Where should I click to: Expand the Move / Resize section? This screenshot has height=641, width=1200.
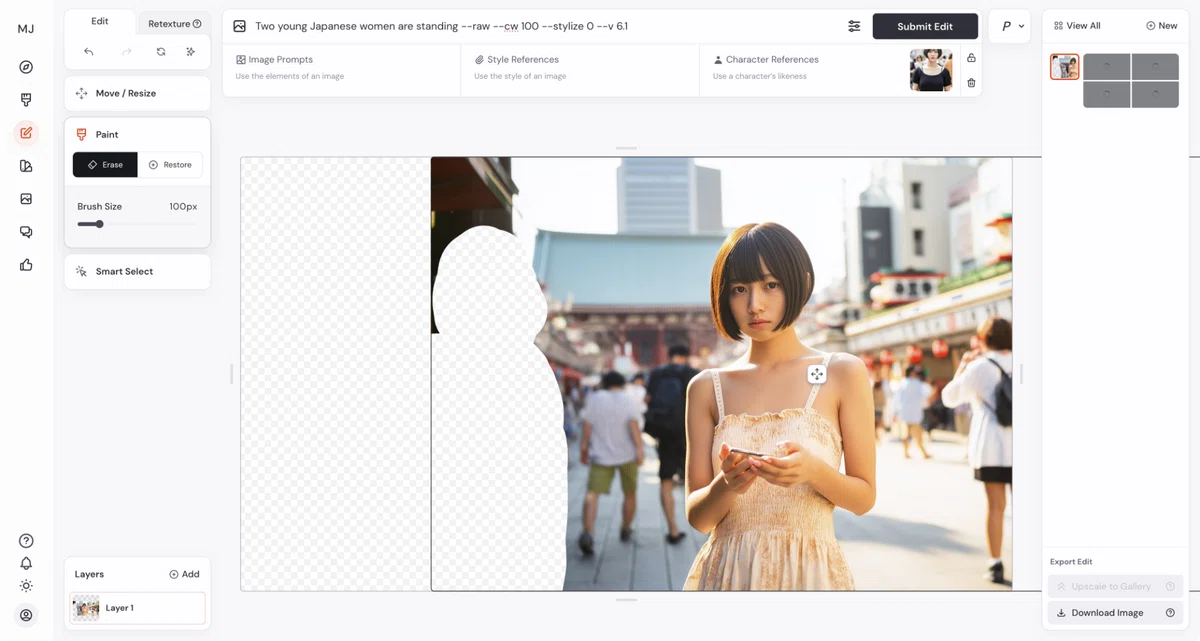(137, 93)
